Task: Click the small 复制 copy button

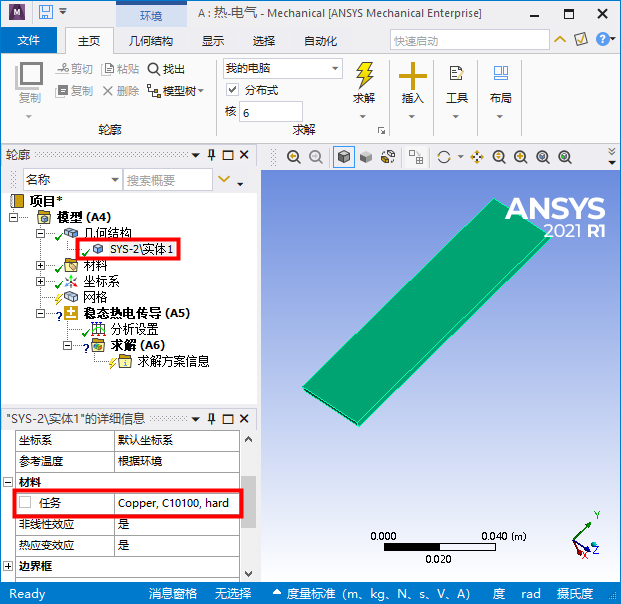Action: [x=74, y=91]
